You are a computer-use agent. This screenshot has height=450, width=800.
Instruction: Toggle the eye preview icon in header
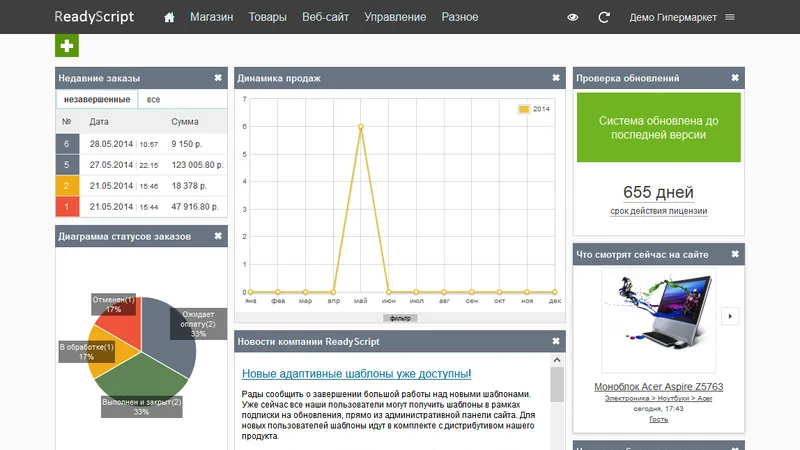[x=572, y=17]
